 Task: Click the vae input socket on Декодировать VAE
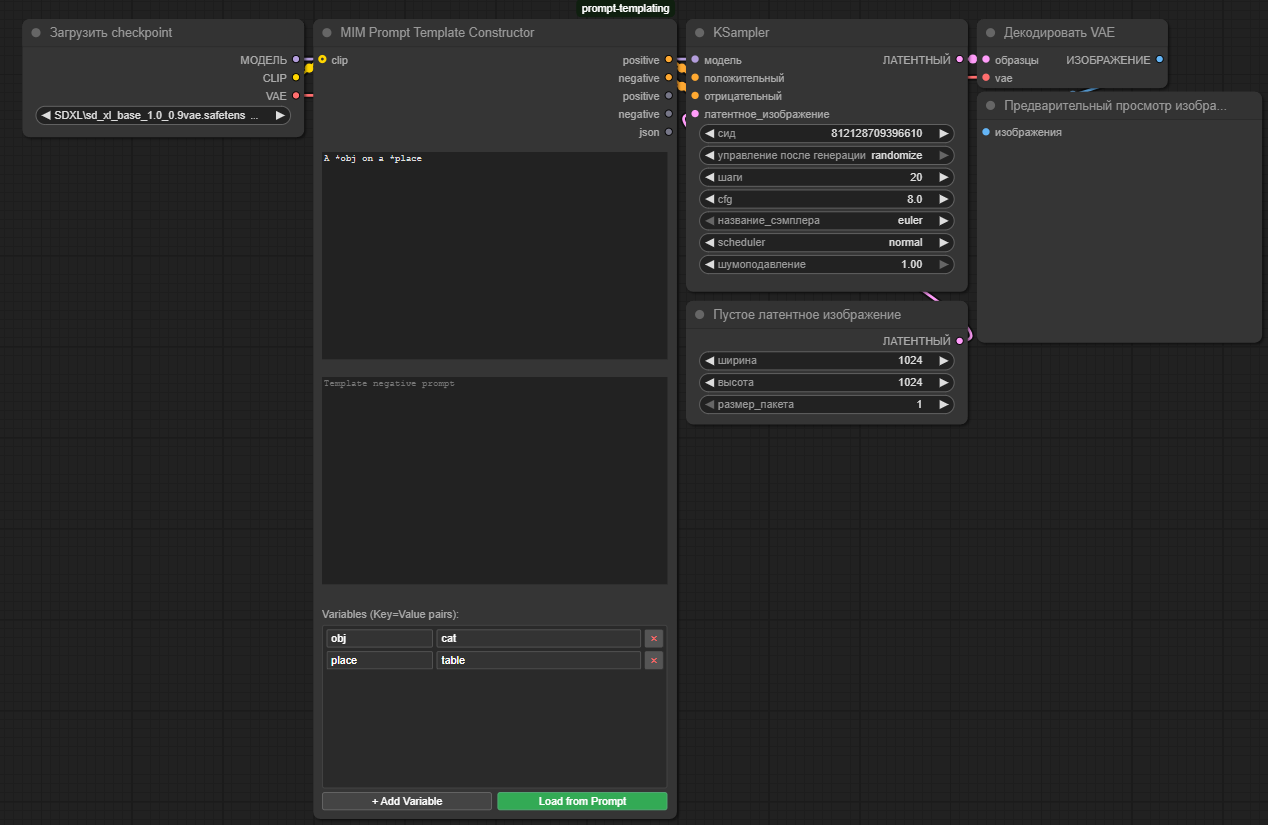(x=986, y=78)
